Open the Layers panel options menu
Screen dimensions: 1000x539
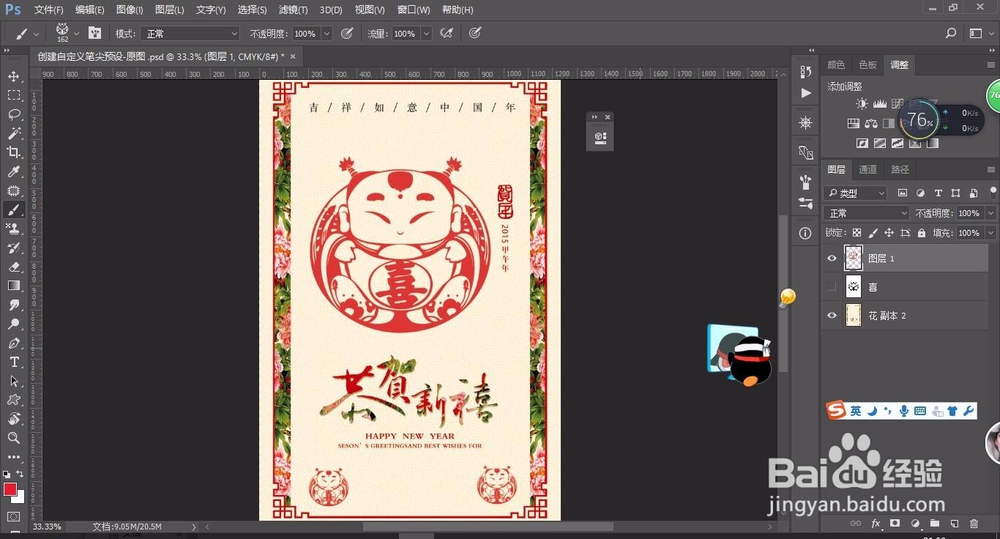tap(990, 170)
